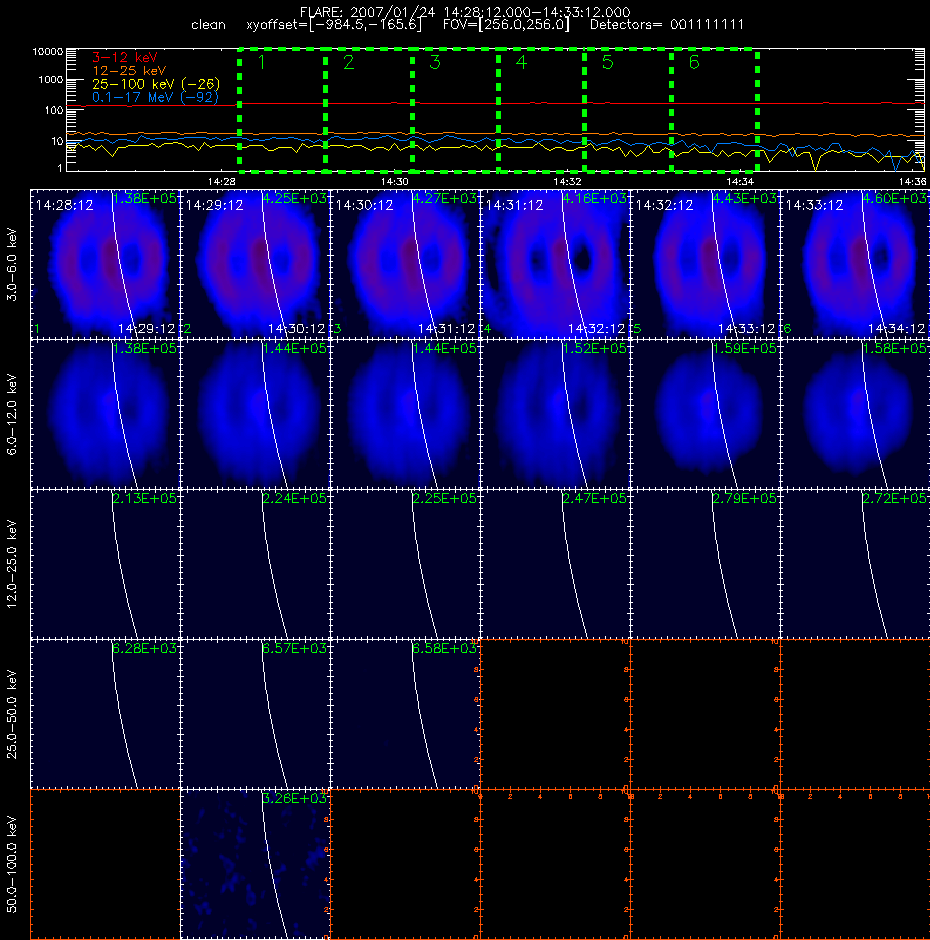
Task: Select interval number 2 in the light curve
Action: tap(348, 62)
